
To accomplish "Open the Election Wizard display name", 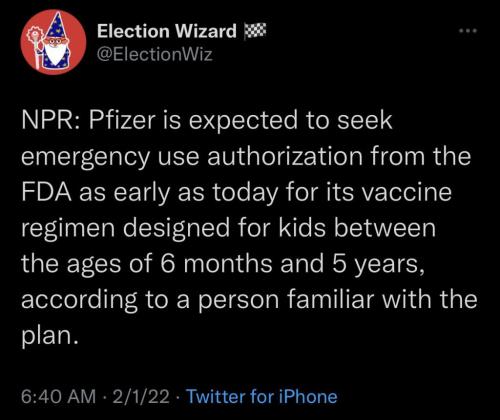I will click(x=167, y=31).
